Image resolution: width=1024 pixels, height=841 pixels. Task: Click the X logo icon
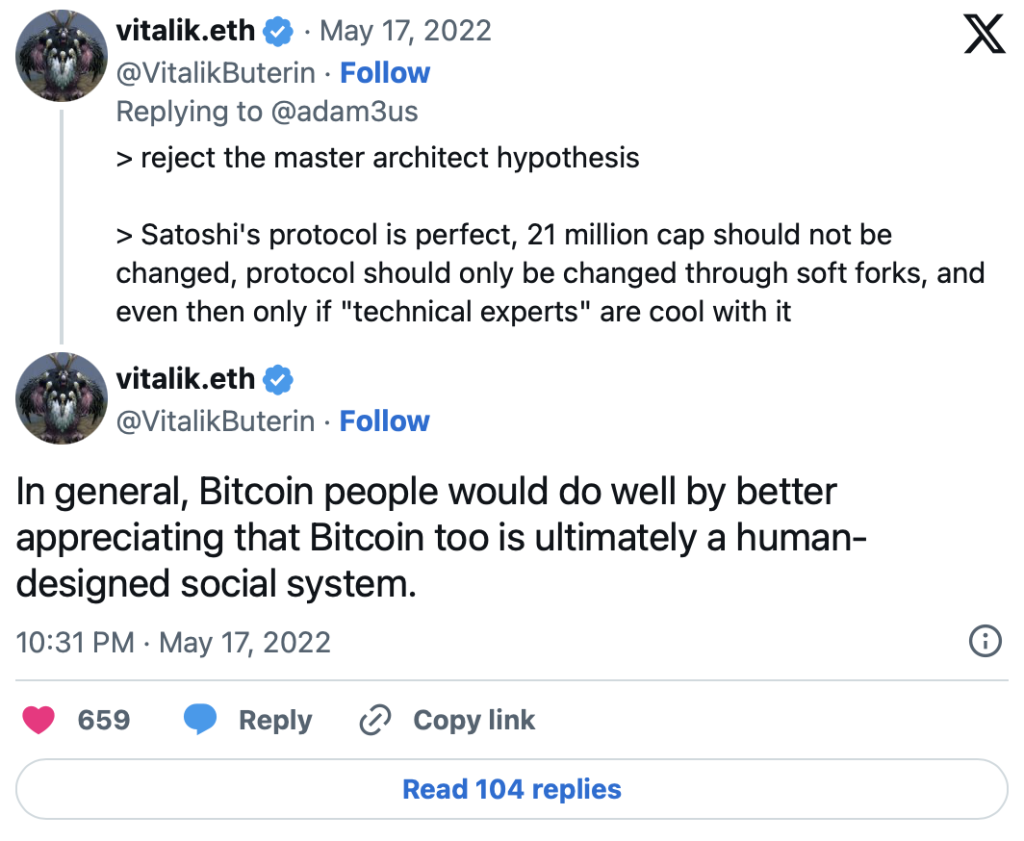coord(983,36)
